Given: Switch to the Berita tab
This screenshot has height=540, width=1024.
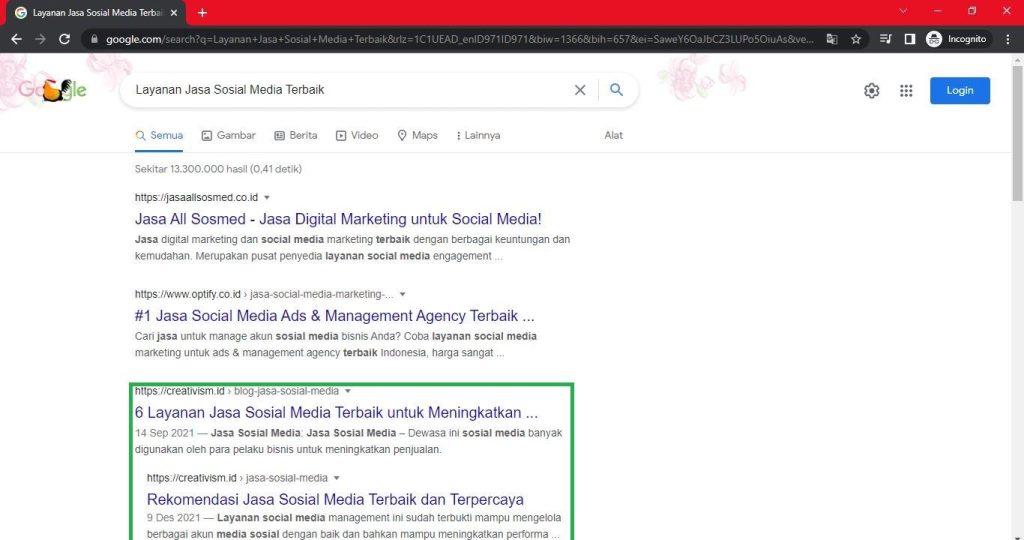Looking at the screenshot, I should (295, 136).
